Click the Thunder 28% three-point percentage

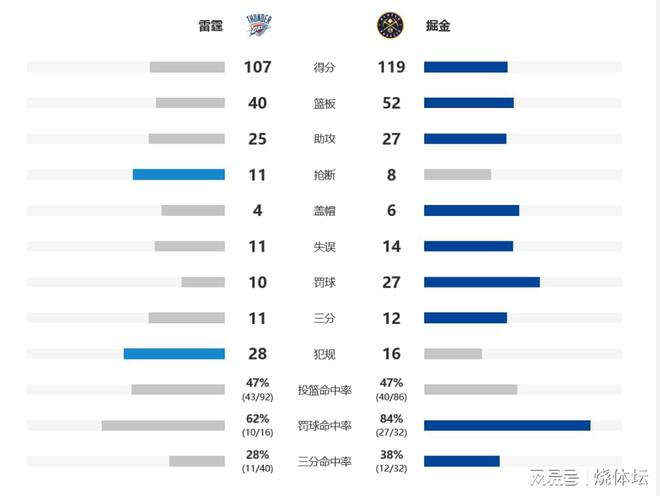click(x=258, y=455)
